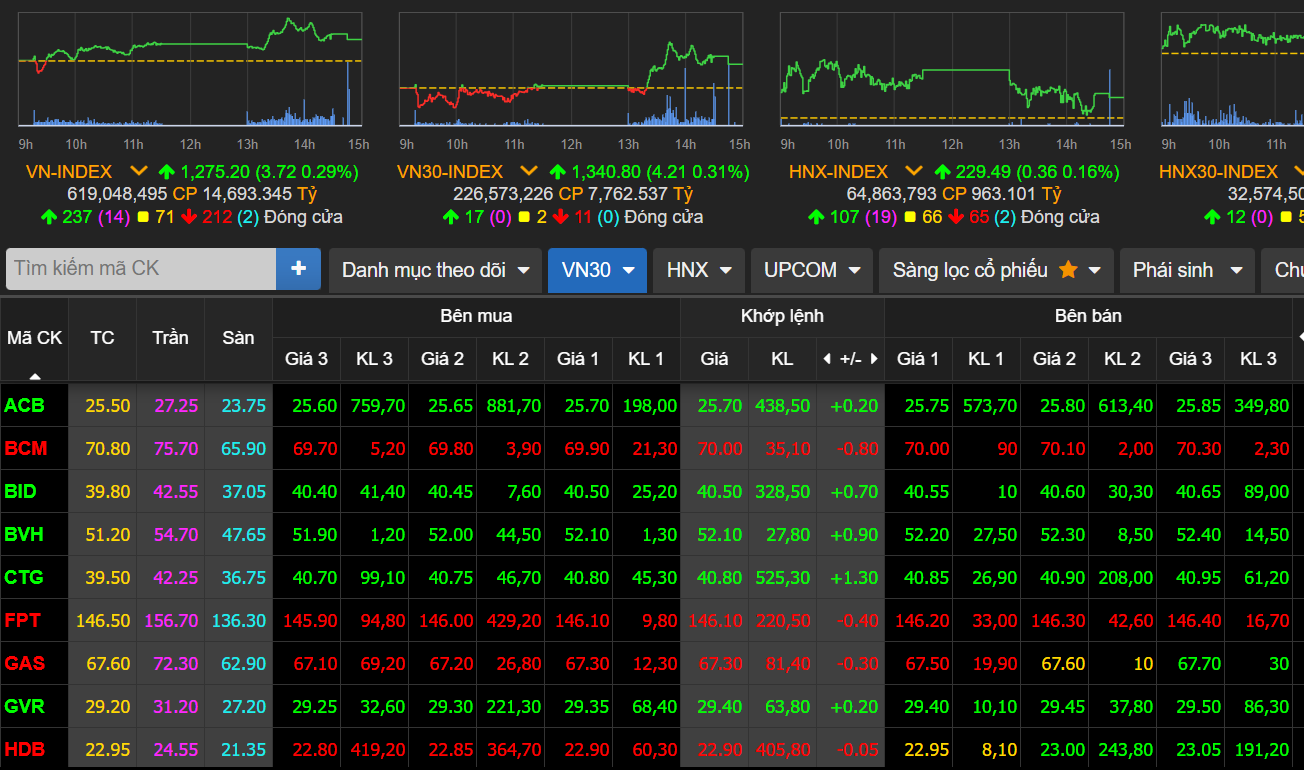Select the HDB stock symbol
Viewport: 1304px width, 770px height.
(x=25, y=749)
